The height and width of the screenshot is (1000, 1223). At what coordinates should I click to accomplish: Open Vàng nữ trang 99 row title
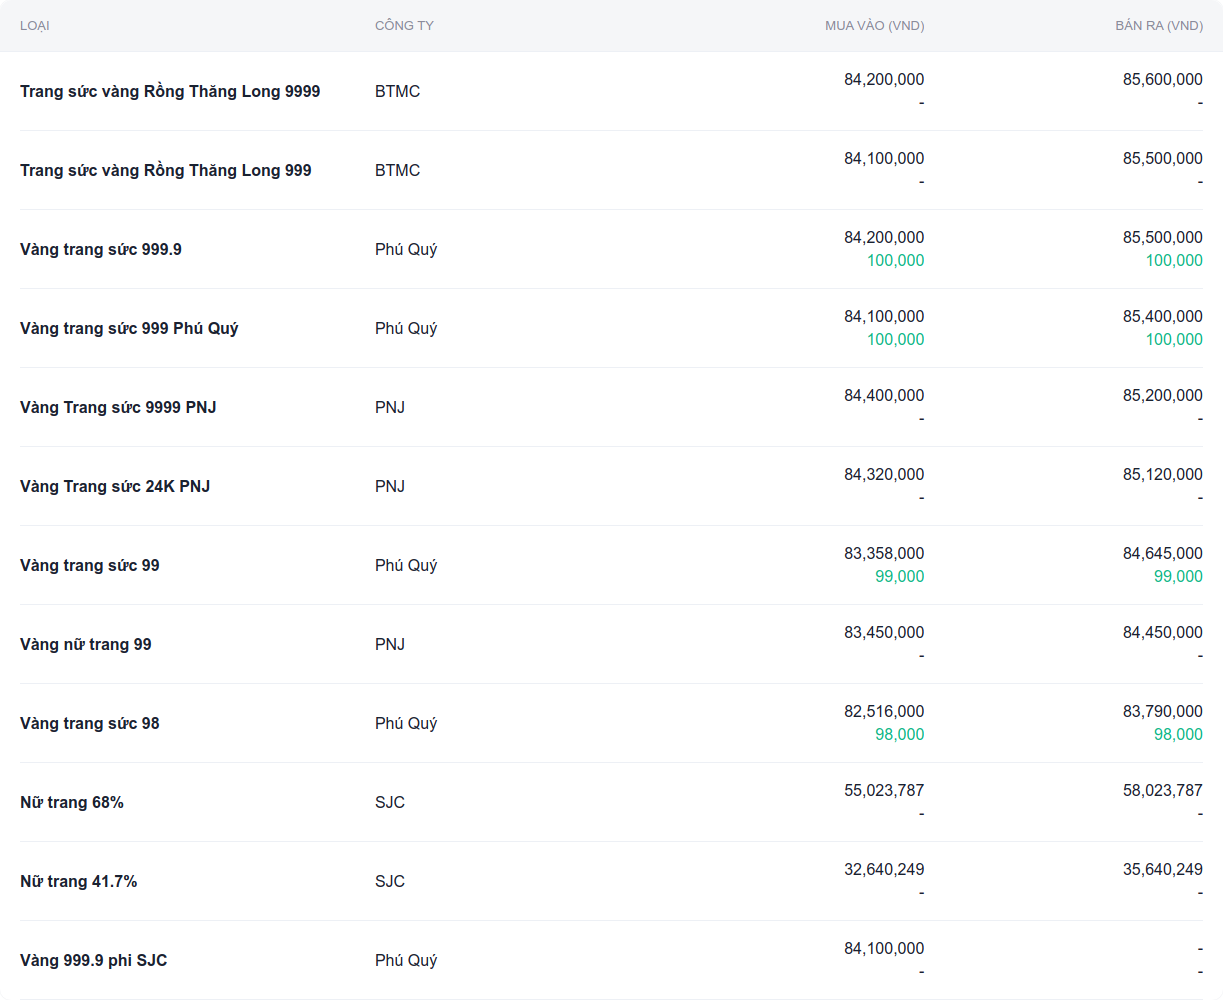(86, 644)
